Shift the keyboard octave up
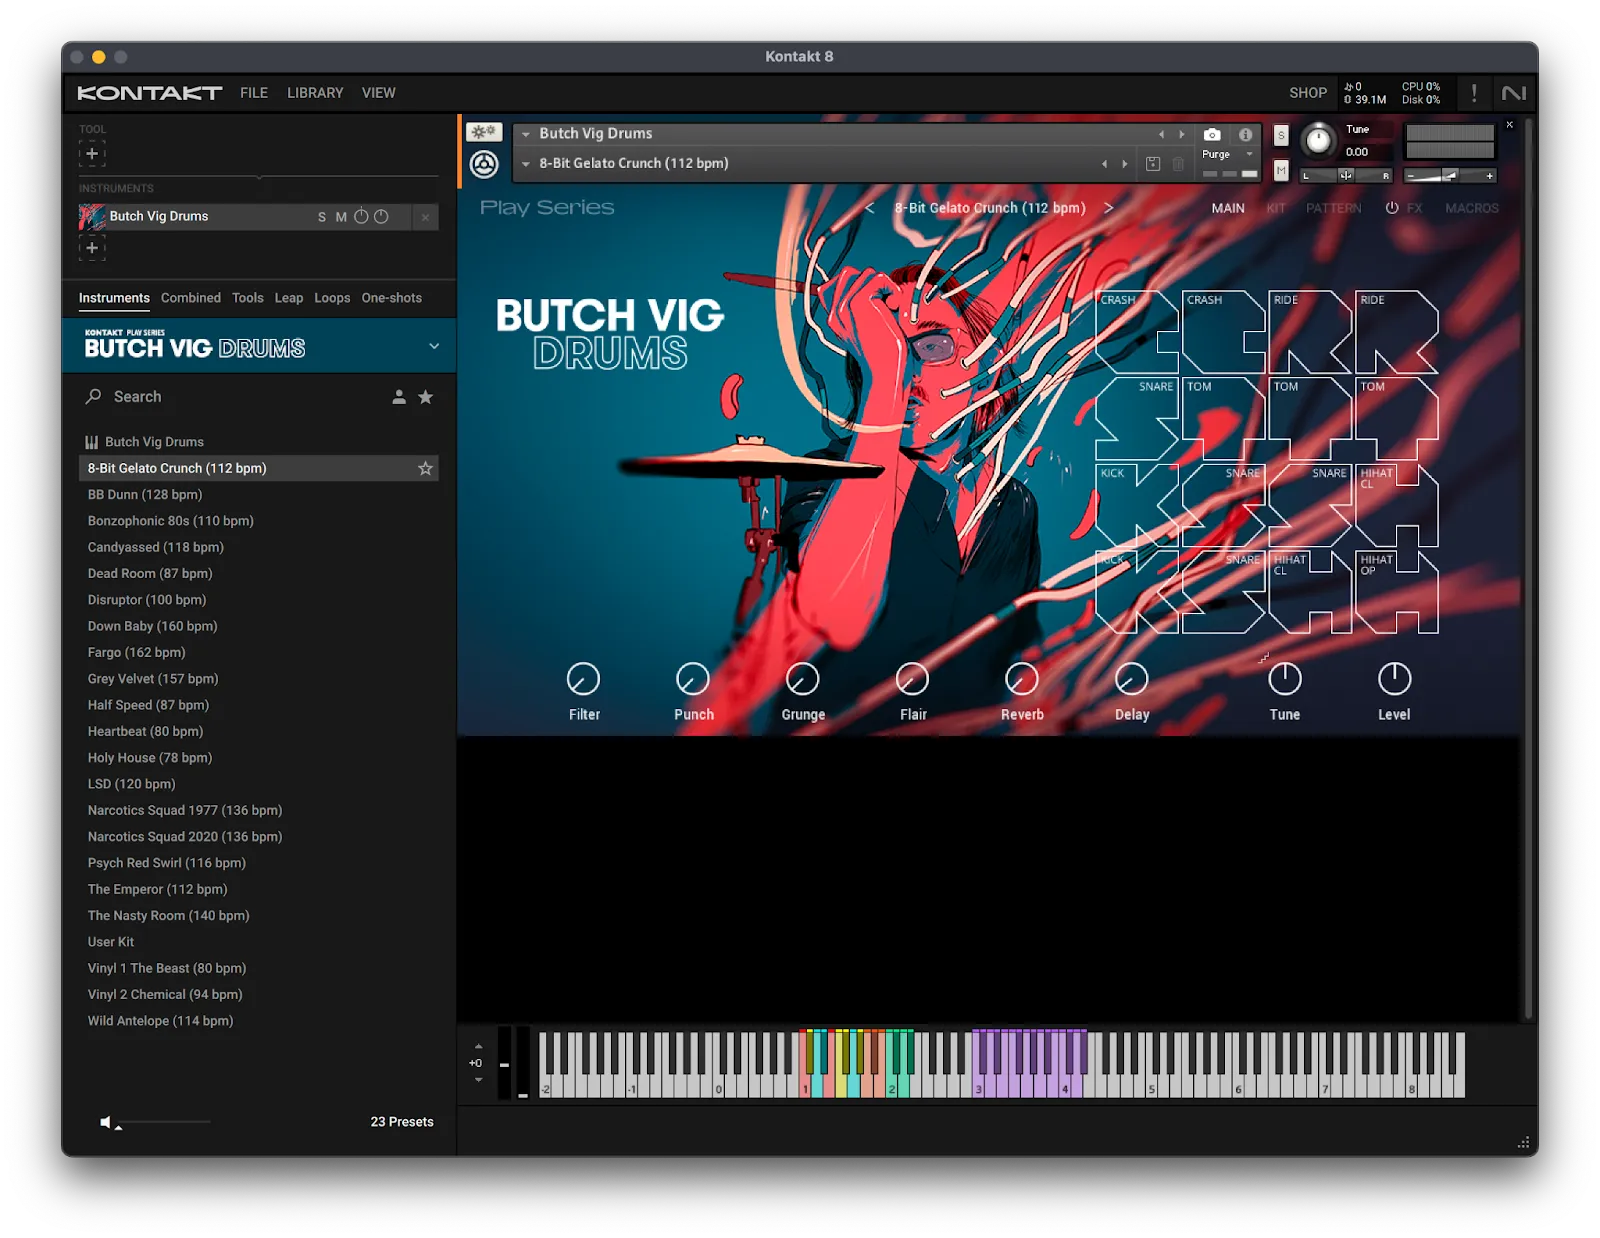1600x1238 pixels. 478,1046
